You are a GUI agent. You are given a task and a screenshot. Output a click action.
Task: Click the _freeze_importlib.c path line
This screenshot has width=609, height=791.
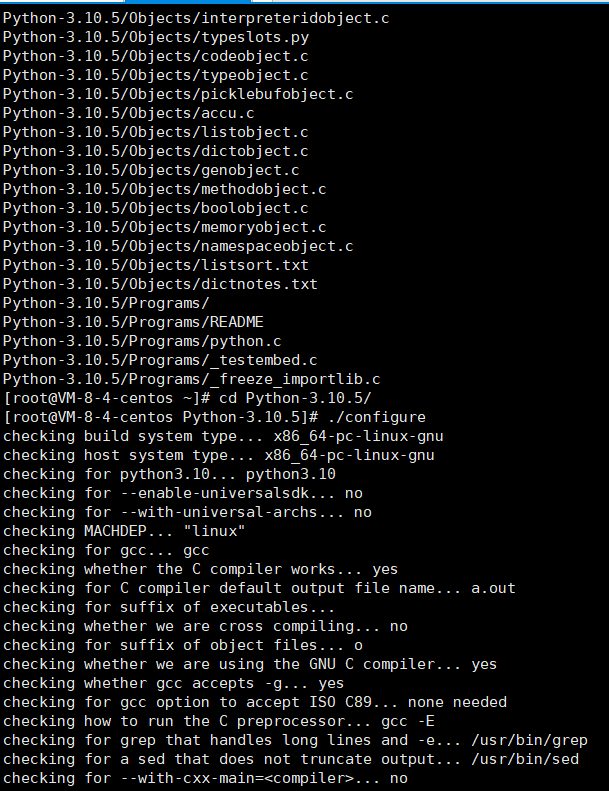tap(191, 379)
